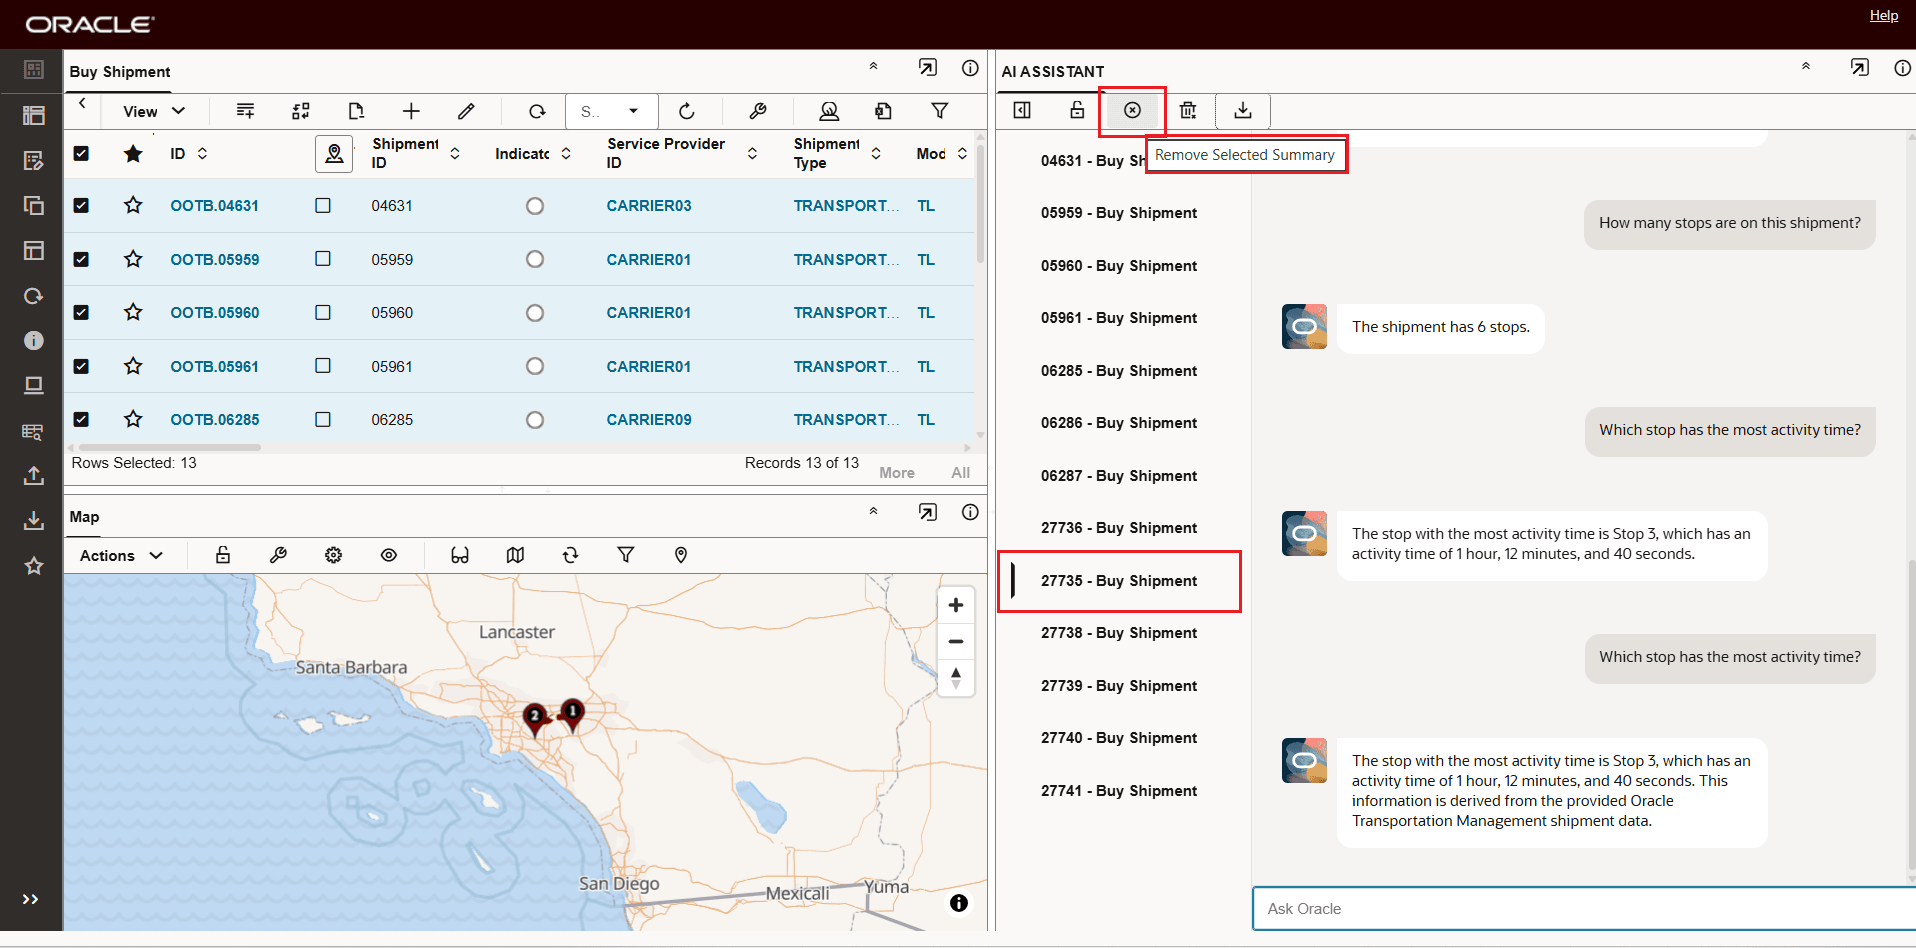The image size is (1916, 948).
Task: Select the 27739 - Buy Shipment summary
Action: [x=1119, y=686]
